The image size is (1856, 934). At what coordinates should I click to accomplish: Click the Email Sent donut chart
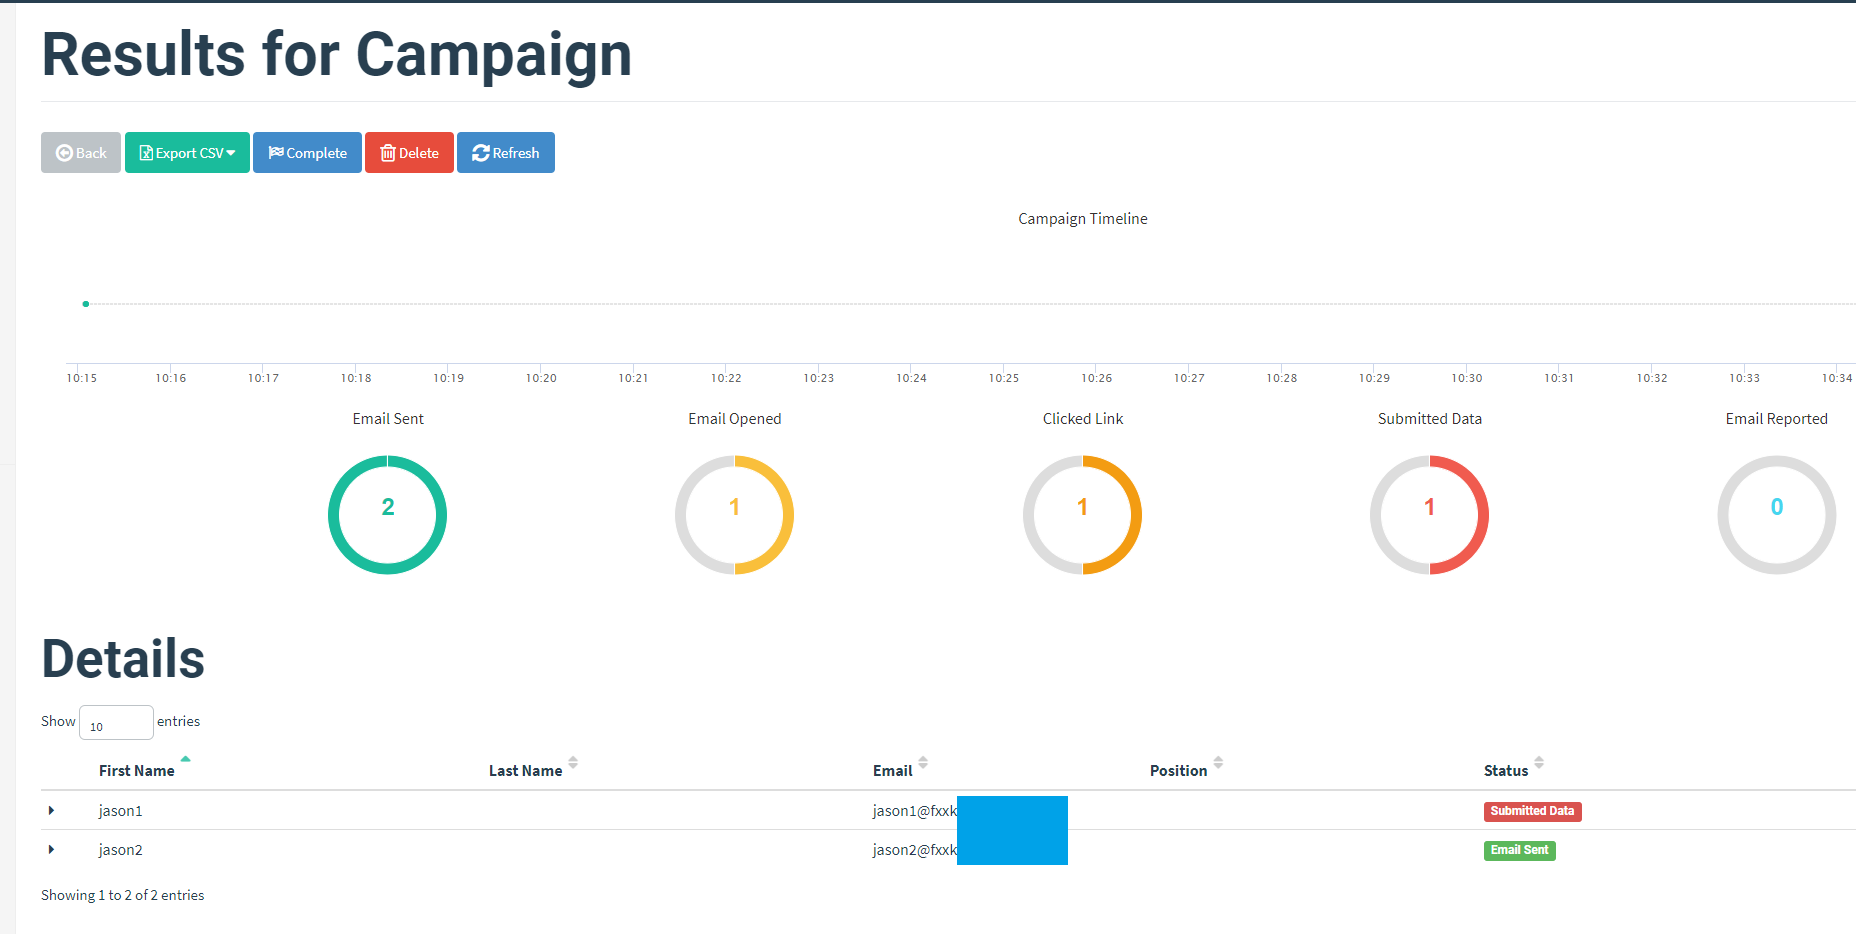(x=388, y=514)
